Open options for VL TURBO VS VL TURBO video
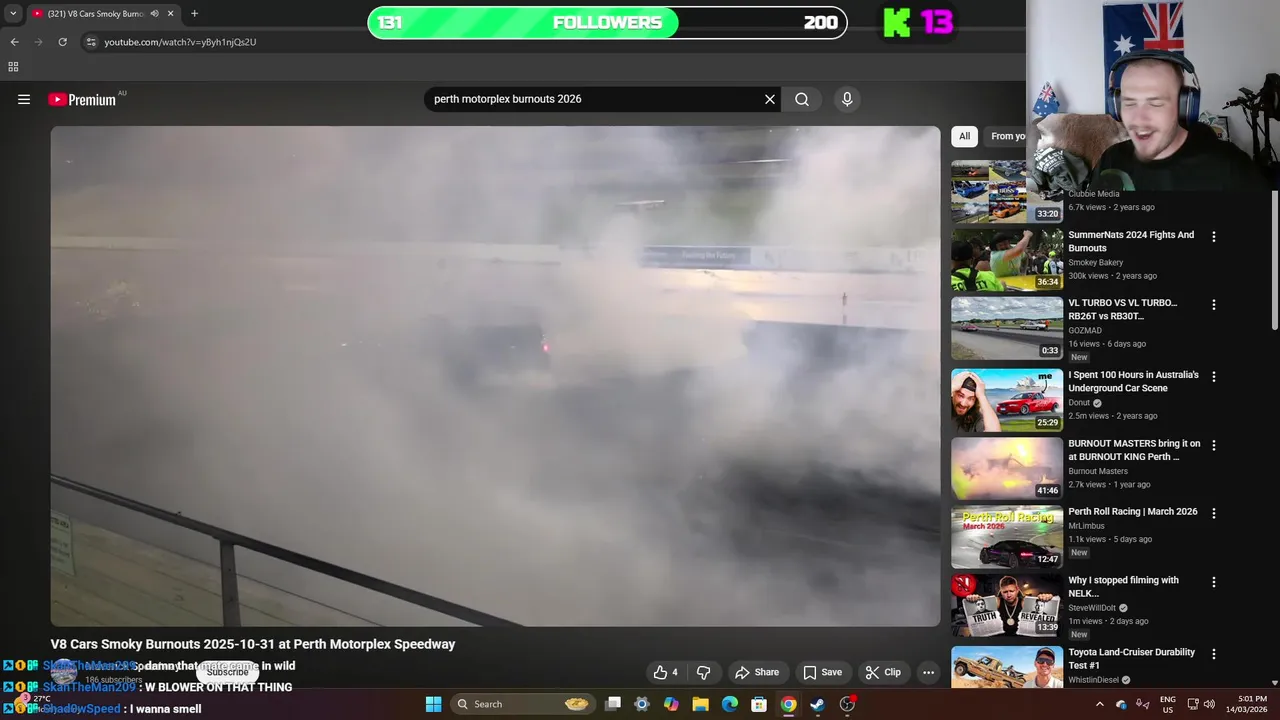This screenshot has width=1280, height=720. point(1214,305)
